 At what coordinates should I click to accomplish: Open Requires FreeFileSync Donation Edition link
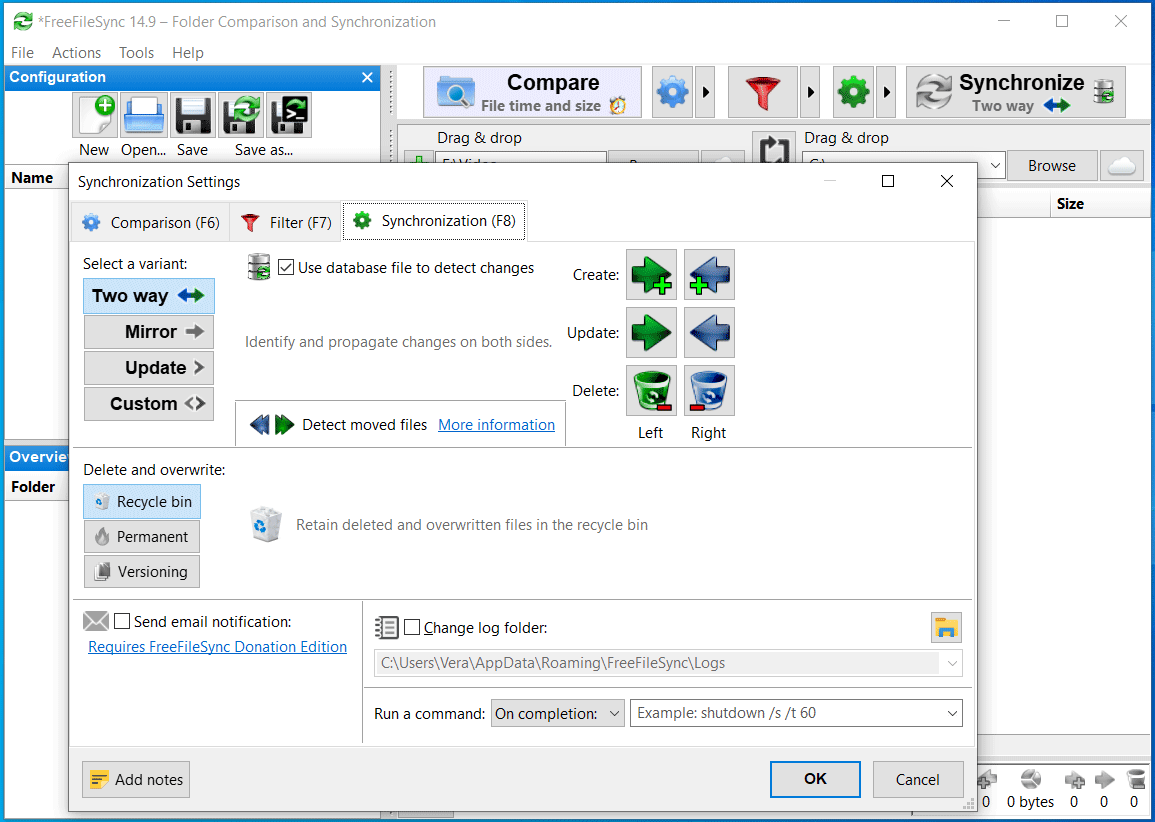pos(217,647)
